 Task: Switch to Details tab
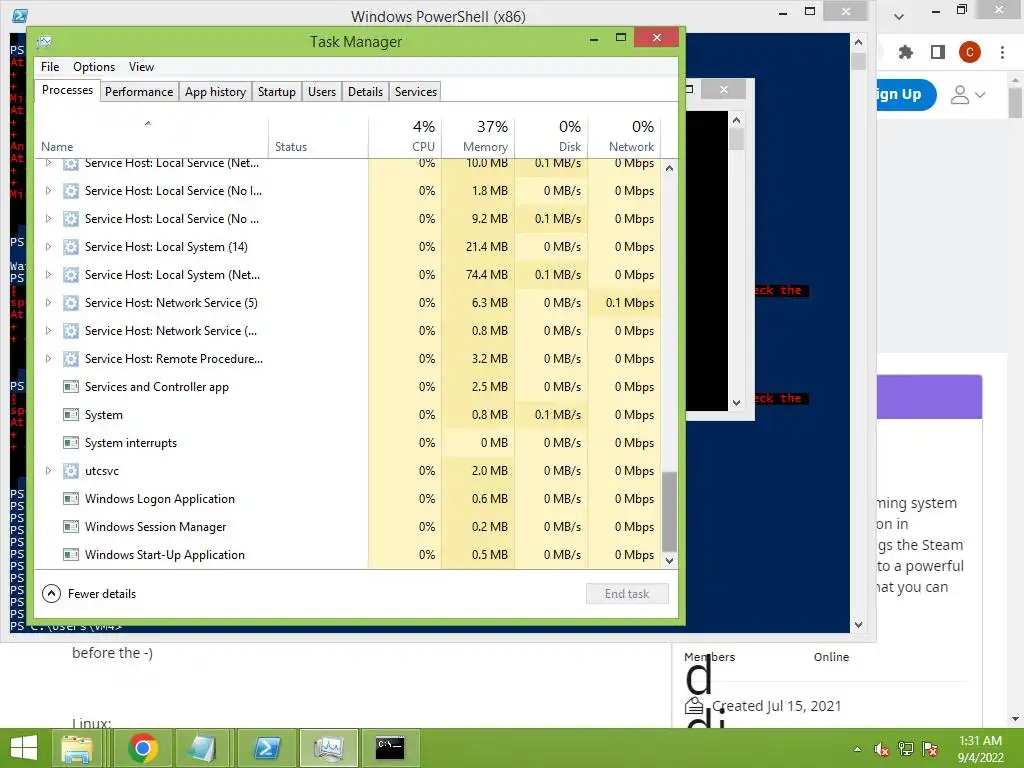[x=365, y=91]
